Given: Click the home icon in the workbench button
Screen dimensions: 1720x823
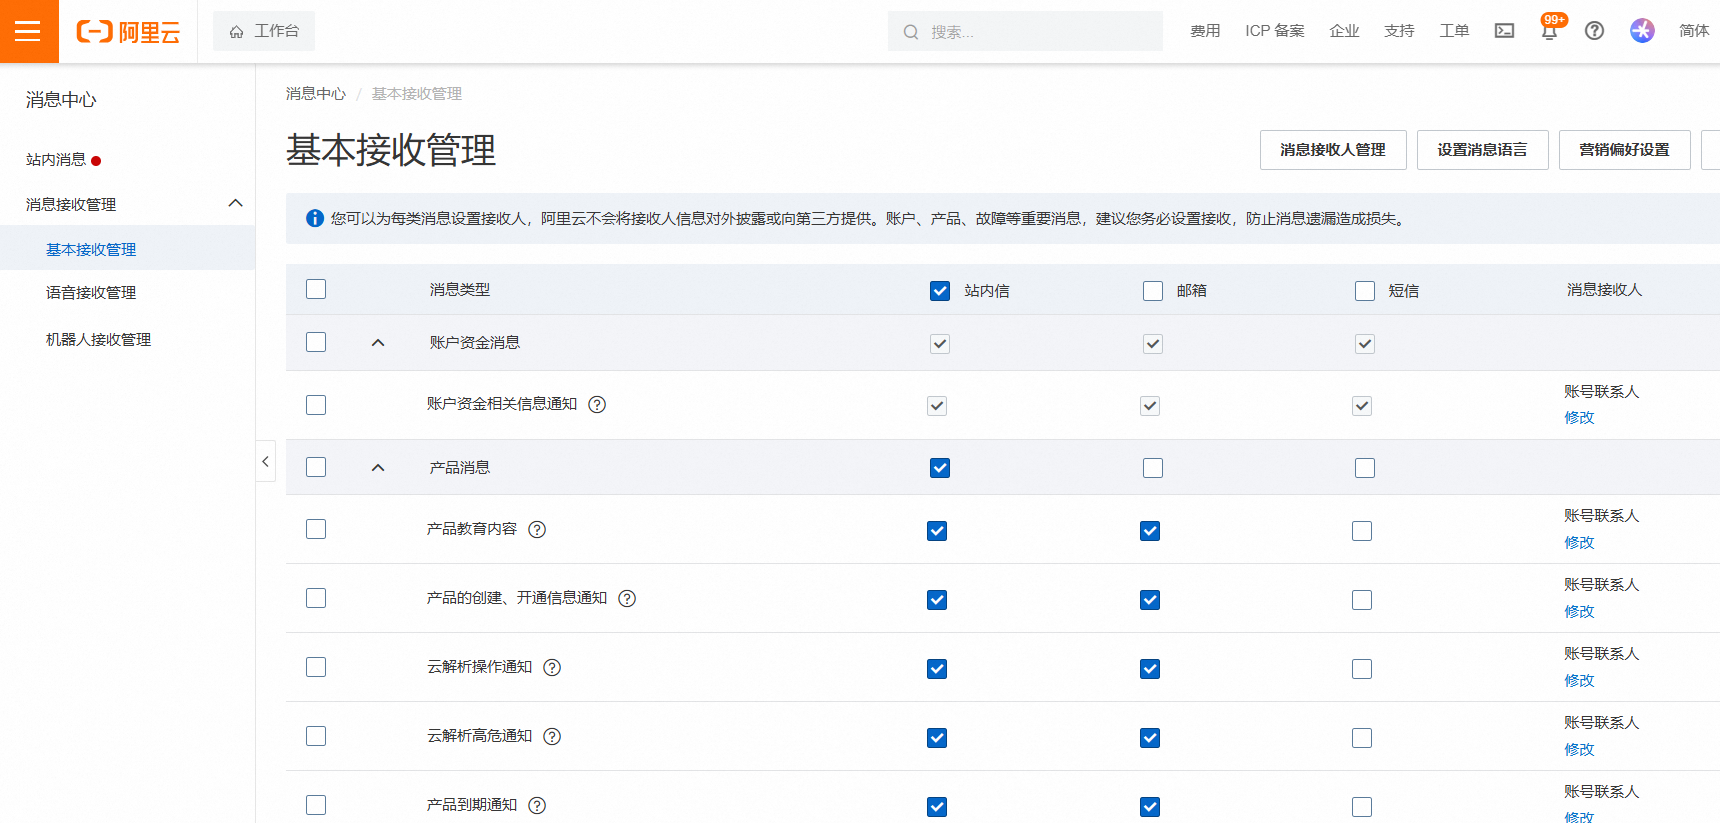Looking at the screenshot, I should click(x=237, y=32).
